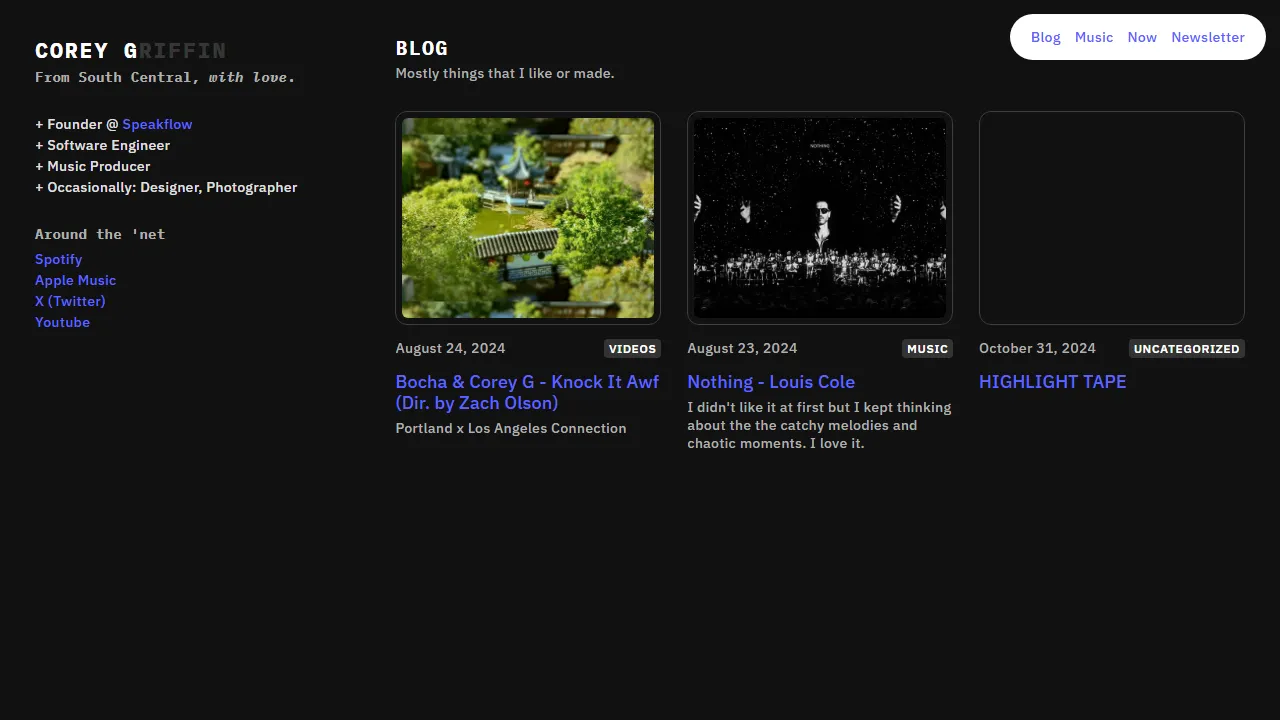Open the Youtube channel link

[x=62, y=322]
